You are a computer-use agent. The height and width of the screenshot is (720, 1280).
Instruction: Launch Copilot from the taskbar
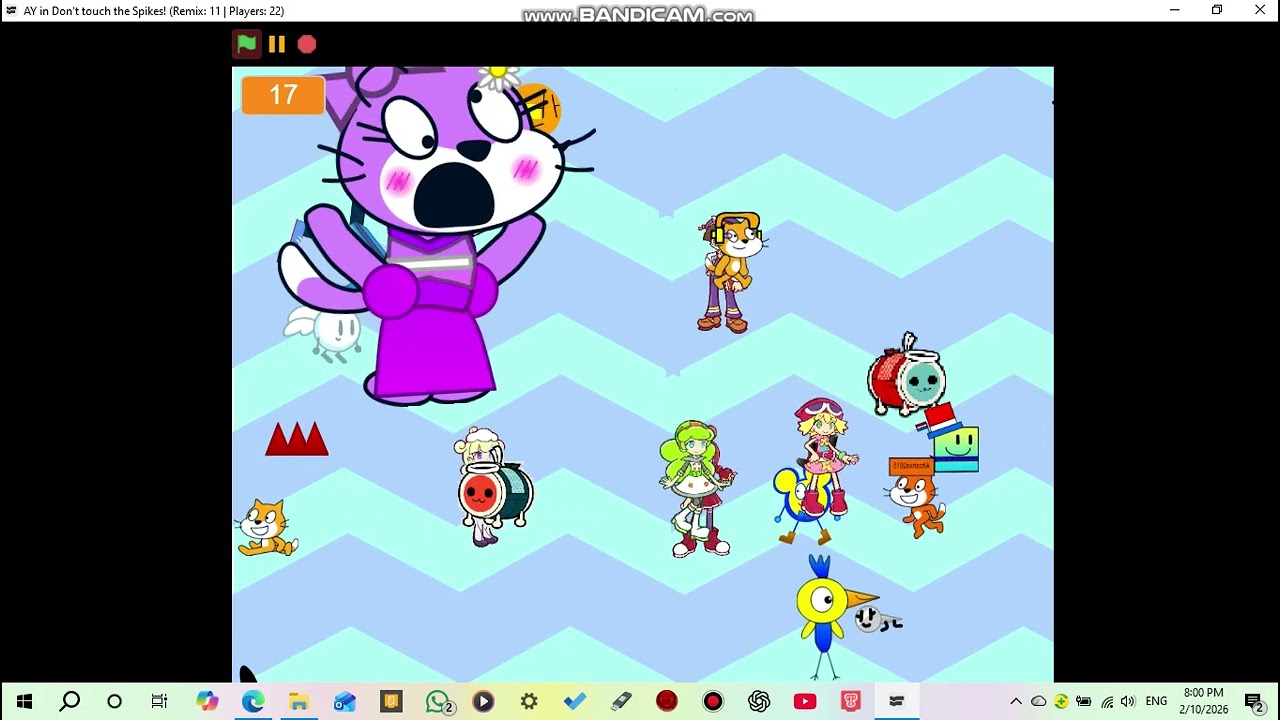click(207, 701)
